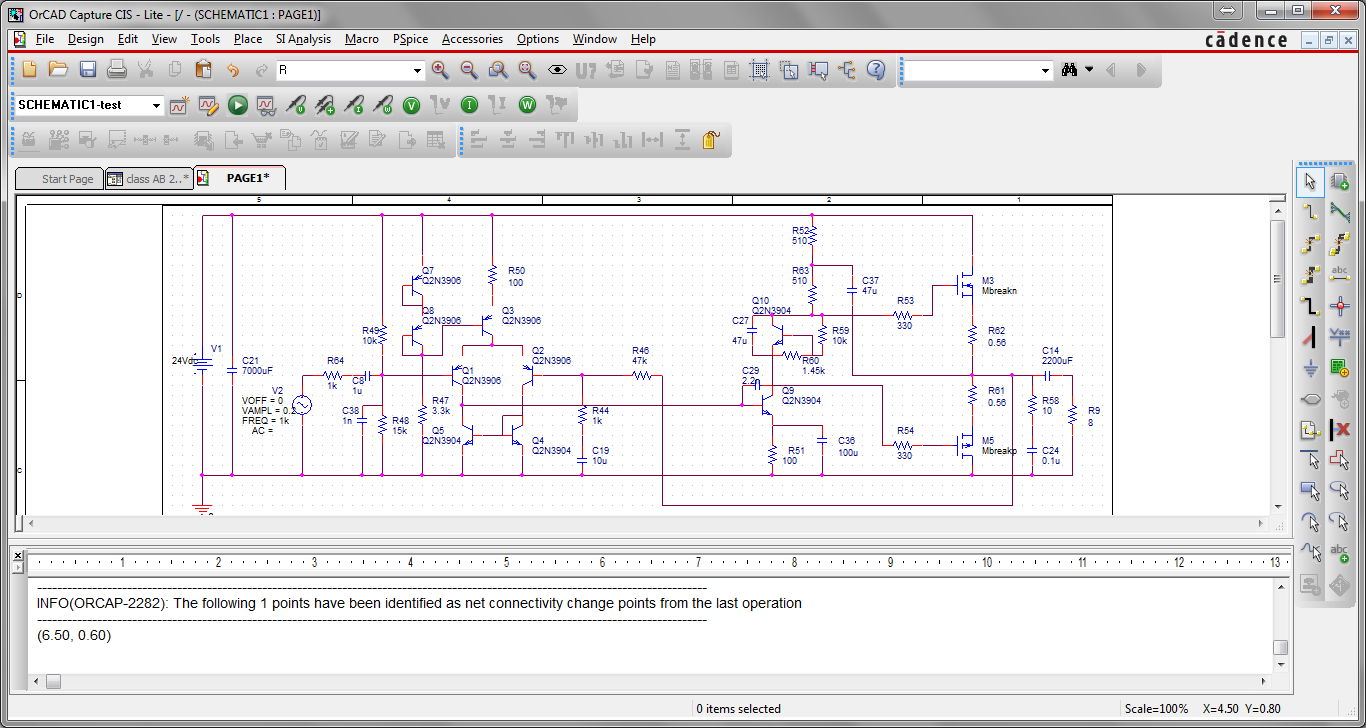Viewport: 1366px width, 728px height.
Task: Place a voltage differential marker probe
Action: click(324, 105)
